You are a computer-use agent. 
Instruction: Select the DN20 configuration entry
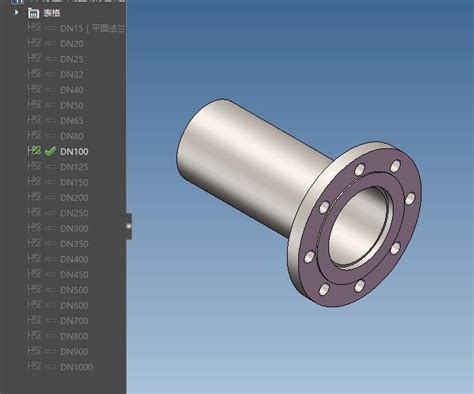point(72,44)
